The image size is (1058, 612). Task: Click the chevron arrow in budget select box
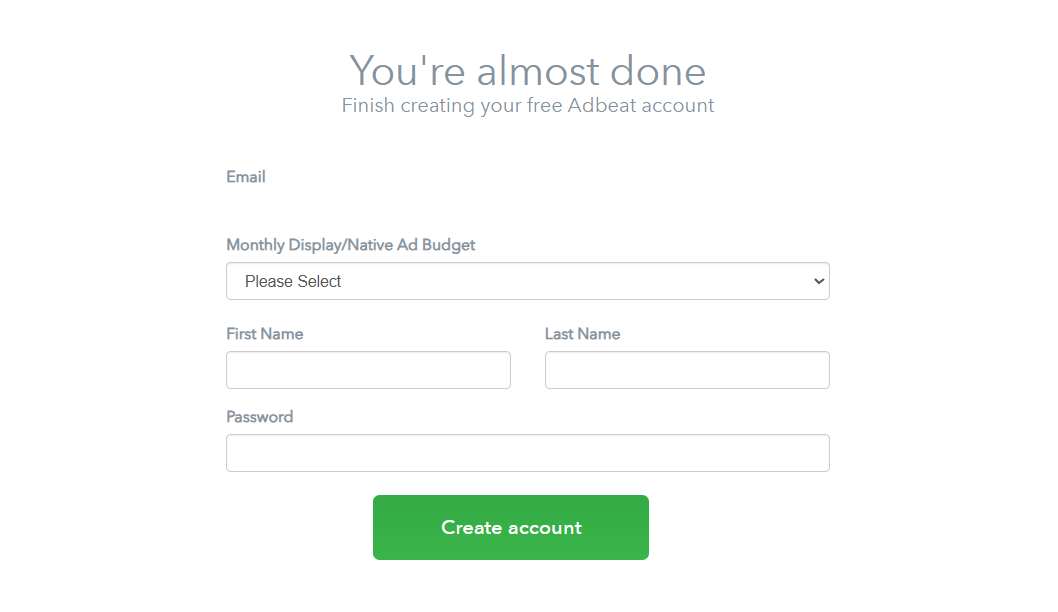coord(819,281)
